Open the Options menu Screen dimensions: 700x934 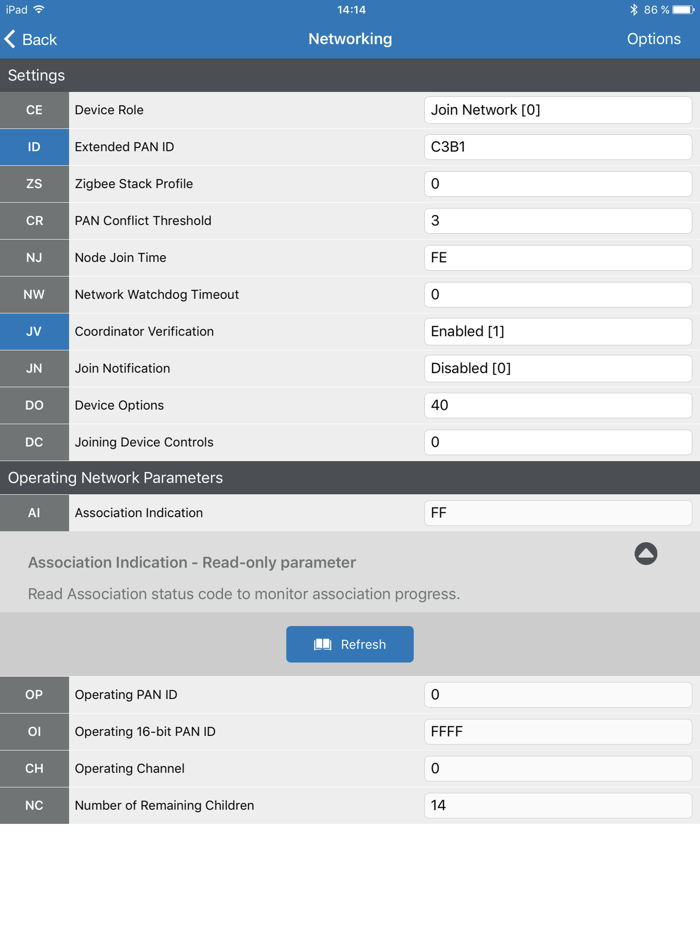[x=654, y=39]
